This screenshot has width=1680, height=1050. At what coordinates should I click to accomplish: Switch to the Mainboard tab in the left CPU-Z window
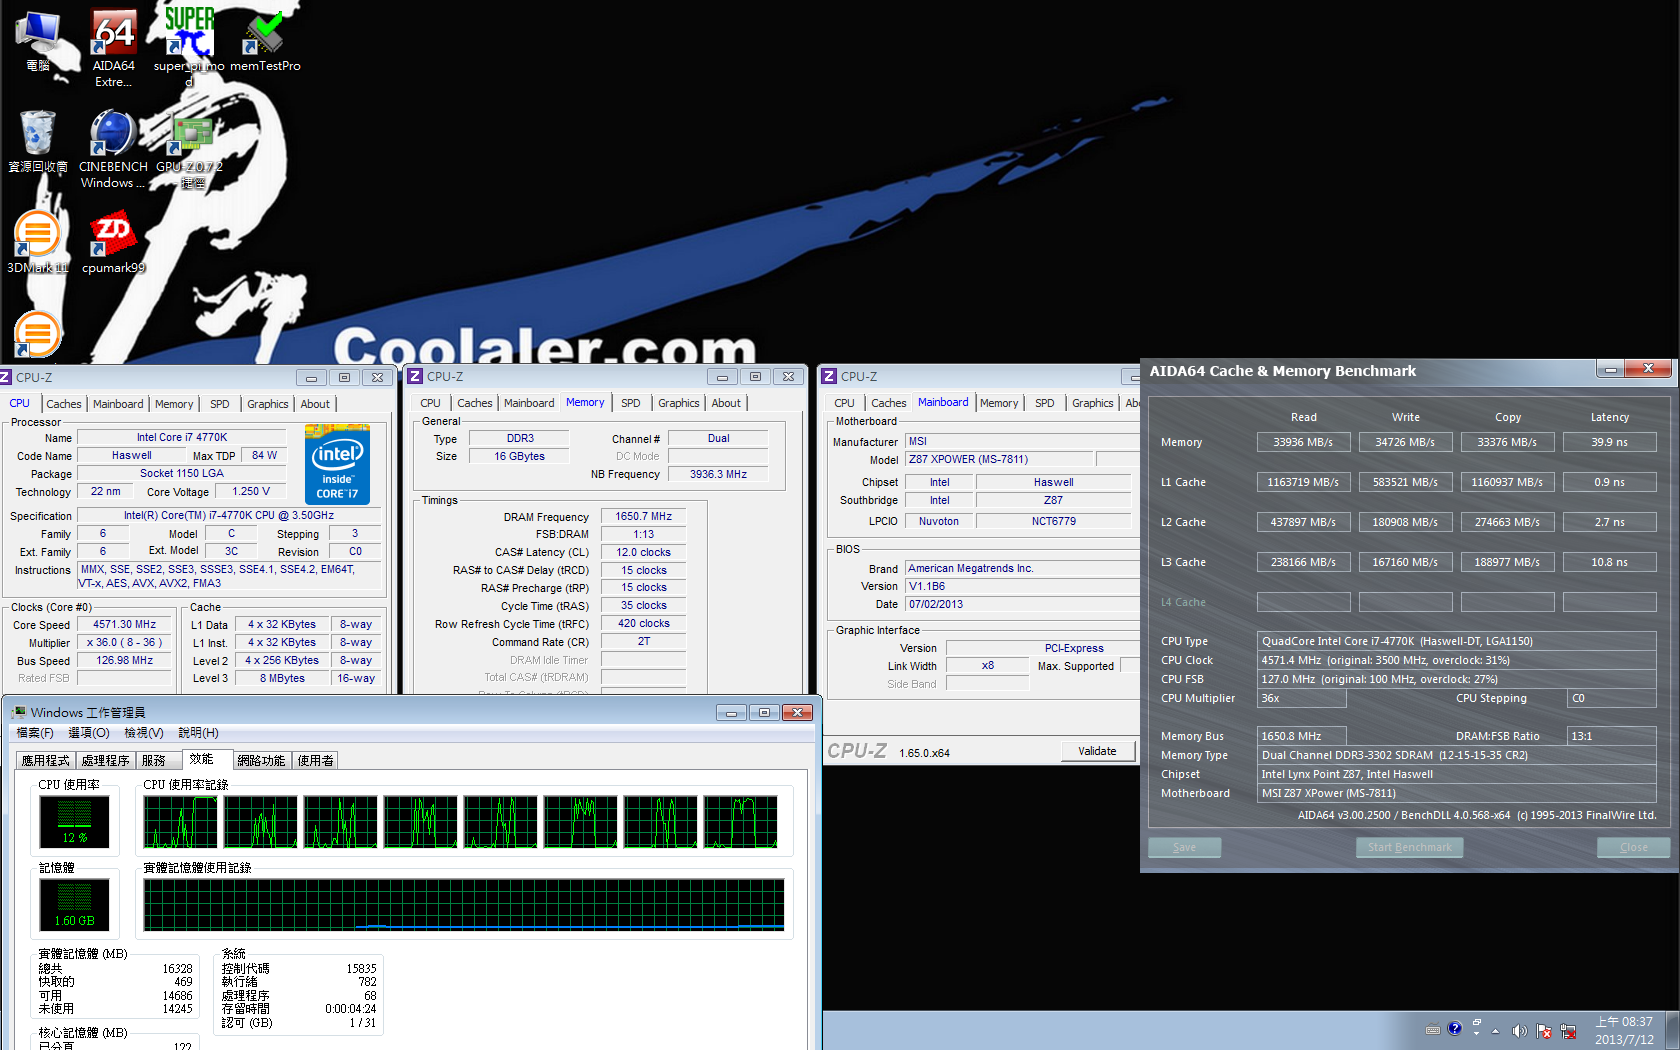click(x=118, y=404)
